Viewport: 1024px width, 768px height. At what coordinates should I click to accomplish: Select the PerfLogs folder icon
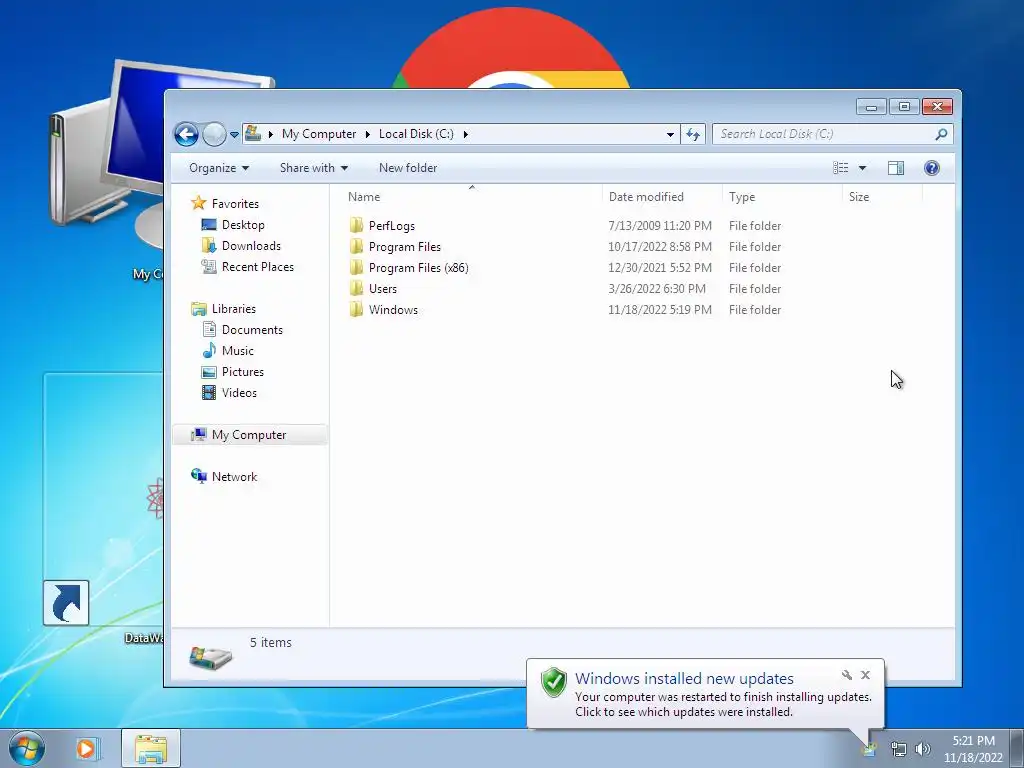(x=357, y=225)
